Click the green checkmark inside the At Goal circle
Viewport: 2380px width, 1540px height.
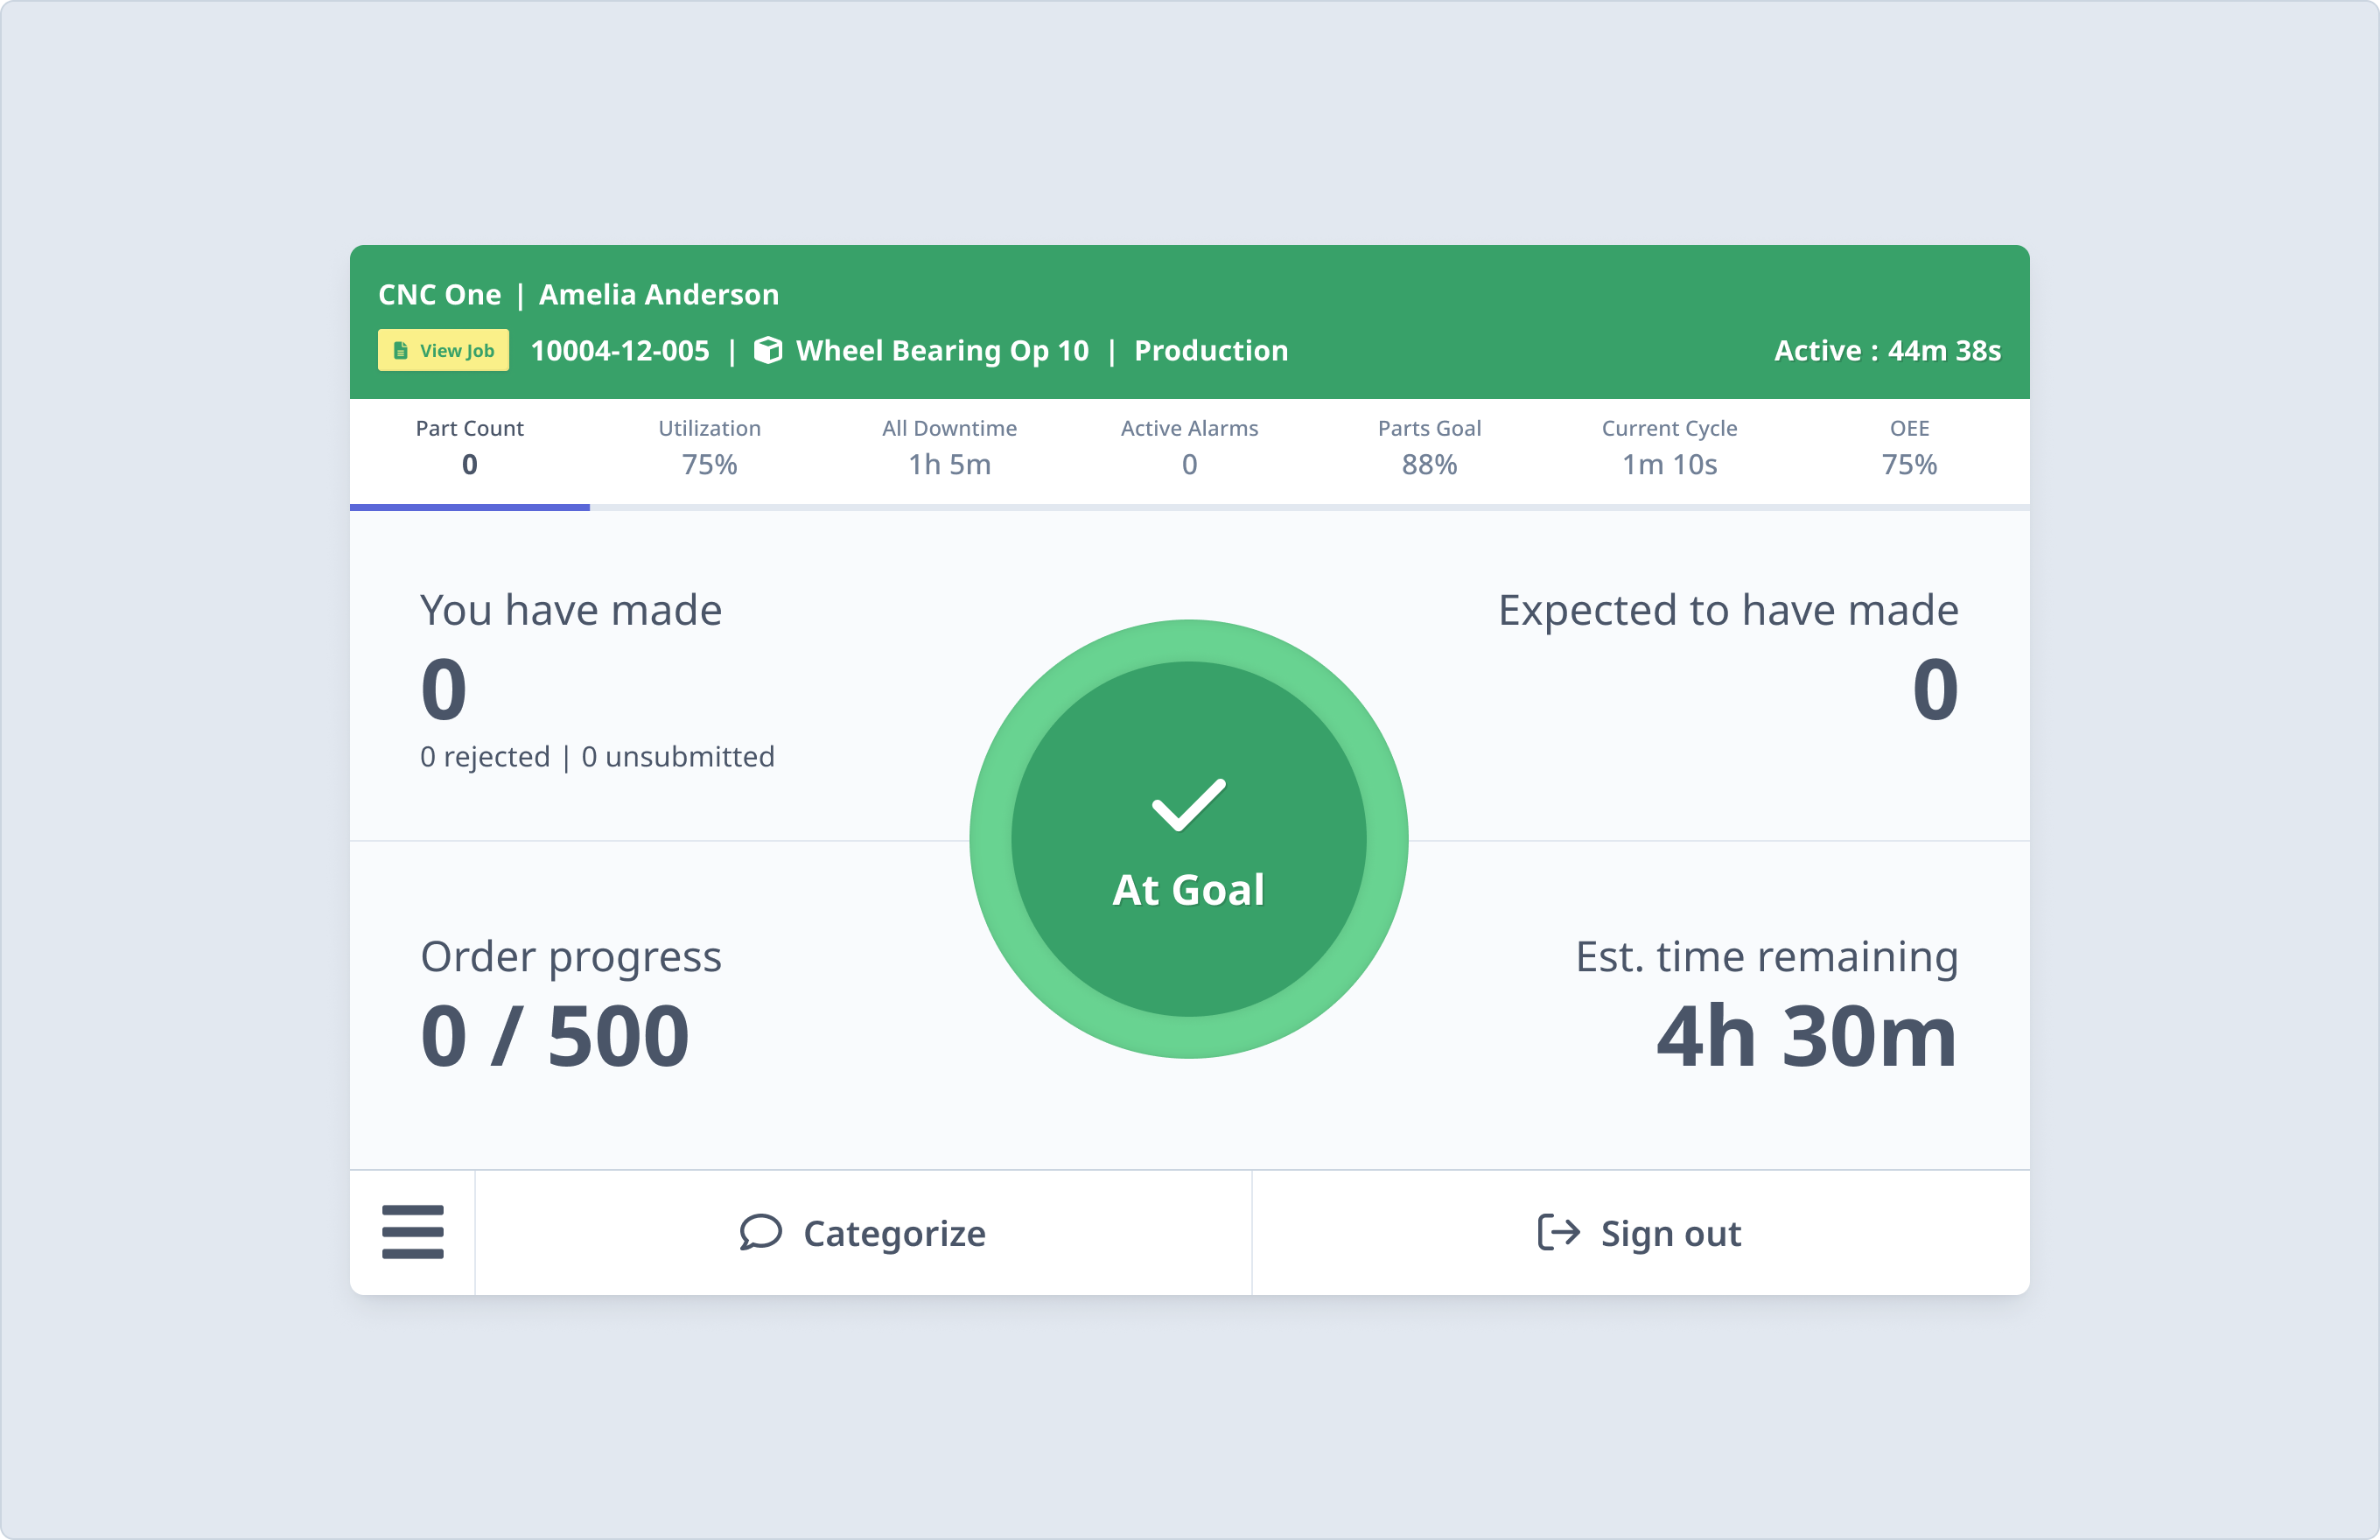(1188, 805)
